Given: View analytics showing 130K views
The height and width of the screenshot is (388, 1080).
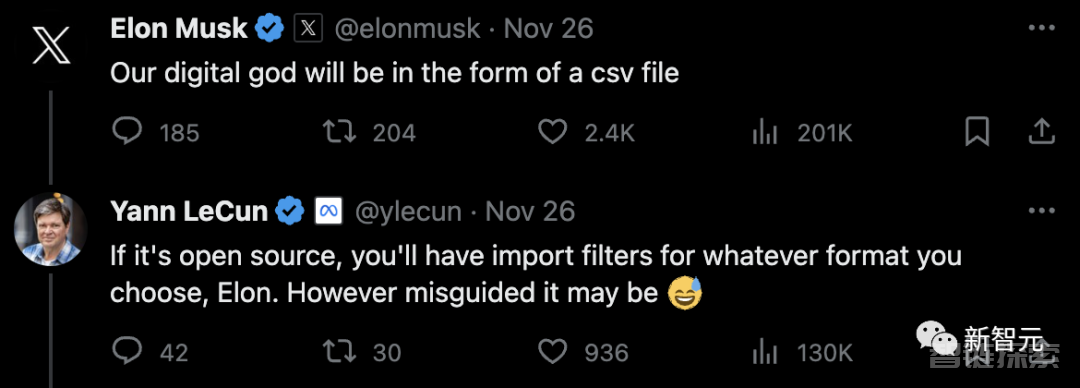Looking at the screenshot, I should coord(765,353).
